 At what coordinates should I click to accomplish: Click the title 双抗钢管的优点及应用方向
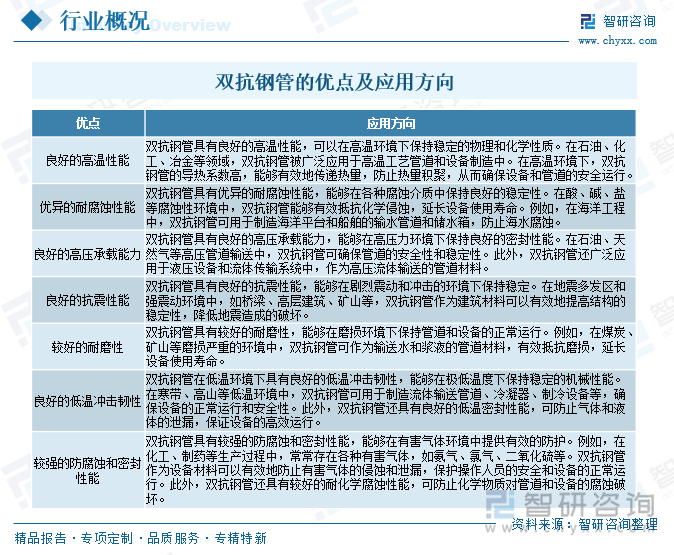334,81
